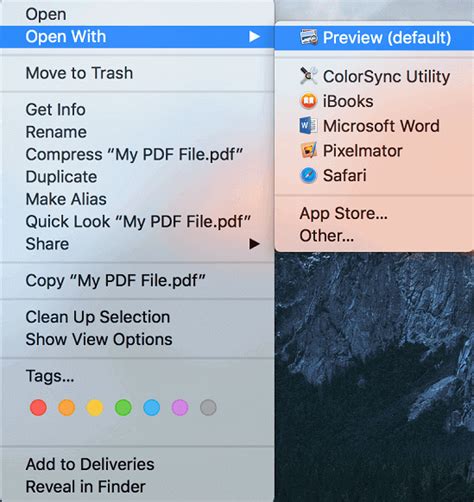Viewport: 474px width, 502px height.
Task: Apply the gray tag color
Action: [208, 407]
